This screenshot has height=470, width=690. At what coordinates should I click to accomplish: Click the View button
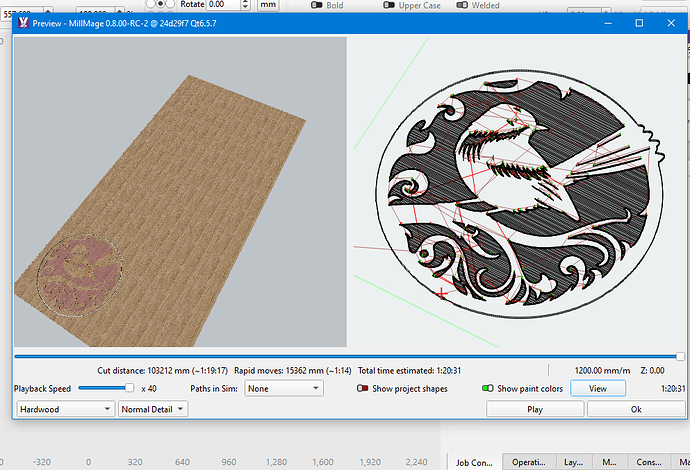tap(598, 389)
